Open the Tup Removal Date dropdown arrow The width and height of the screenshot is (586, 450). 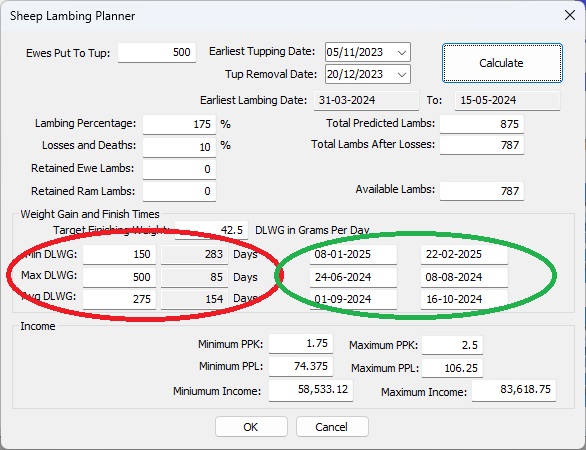(402, 74)
